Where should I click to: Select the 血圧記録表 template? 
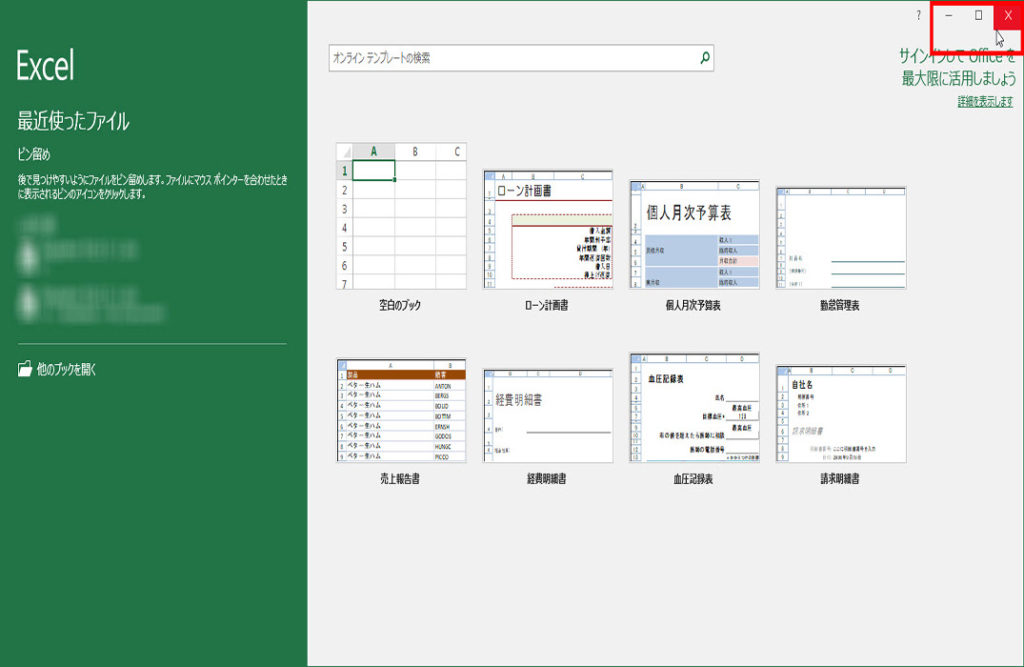[694, 408]
